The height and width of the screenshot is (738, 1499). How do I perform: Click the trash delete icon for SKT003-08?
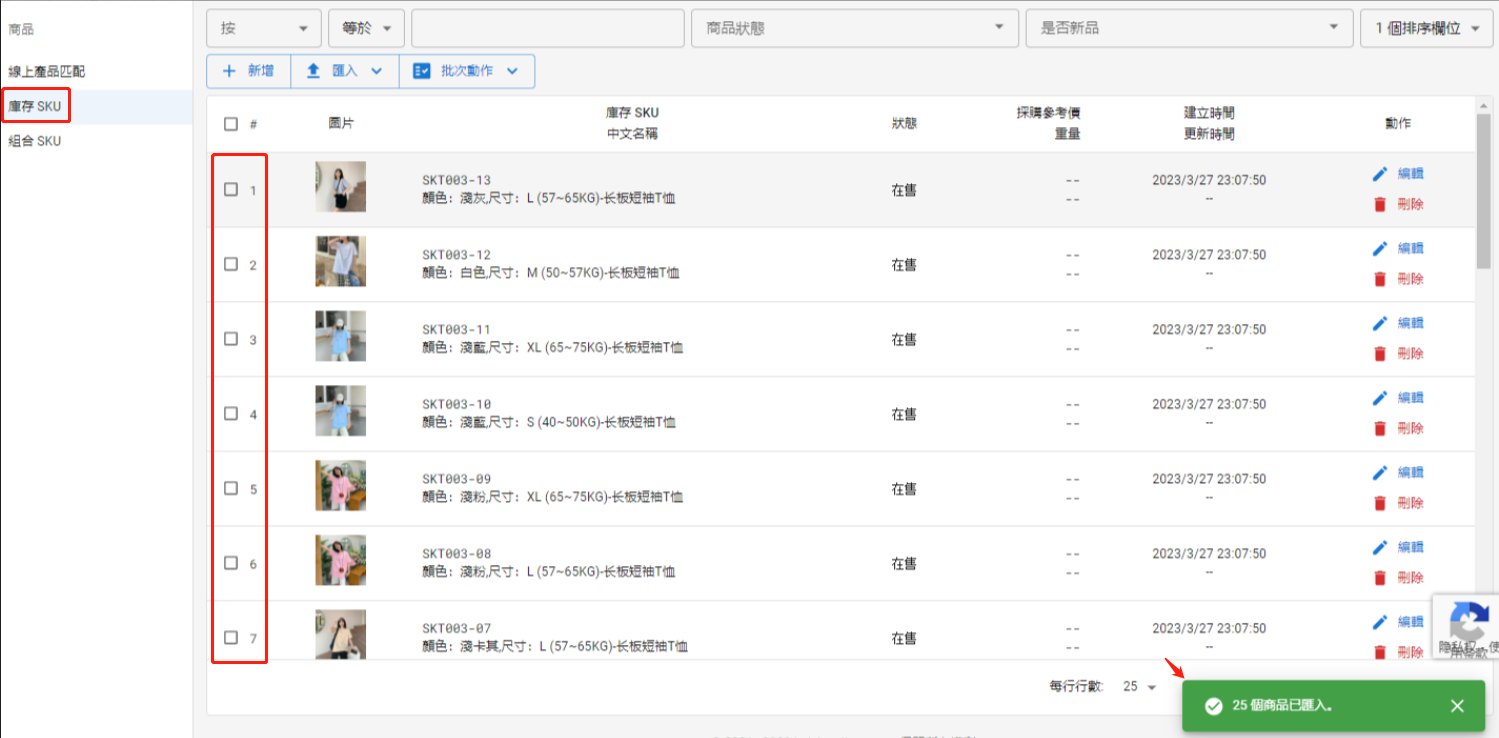pos(1380,577)
